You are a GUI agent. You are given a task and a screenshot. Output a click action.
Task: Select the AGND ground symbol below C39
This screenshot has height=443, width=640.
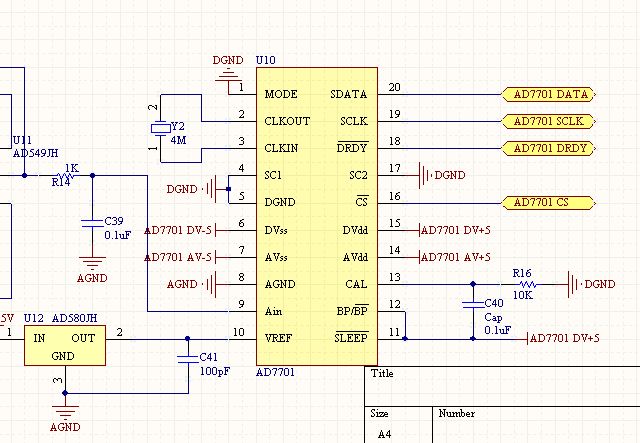[92, 263]
